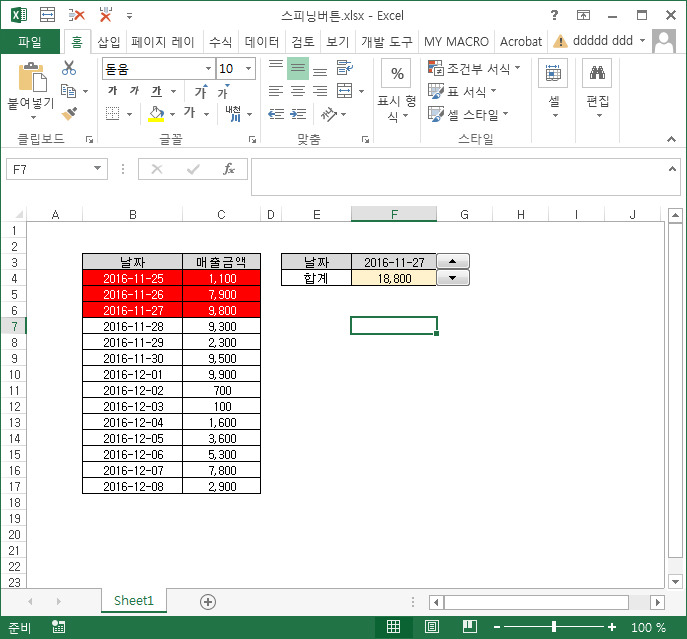Expand the border style options
The height and width of the screenshot is (639, 687).
130,114
